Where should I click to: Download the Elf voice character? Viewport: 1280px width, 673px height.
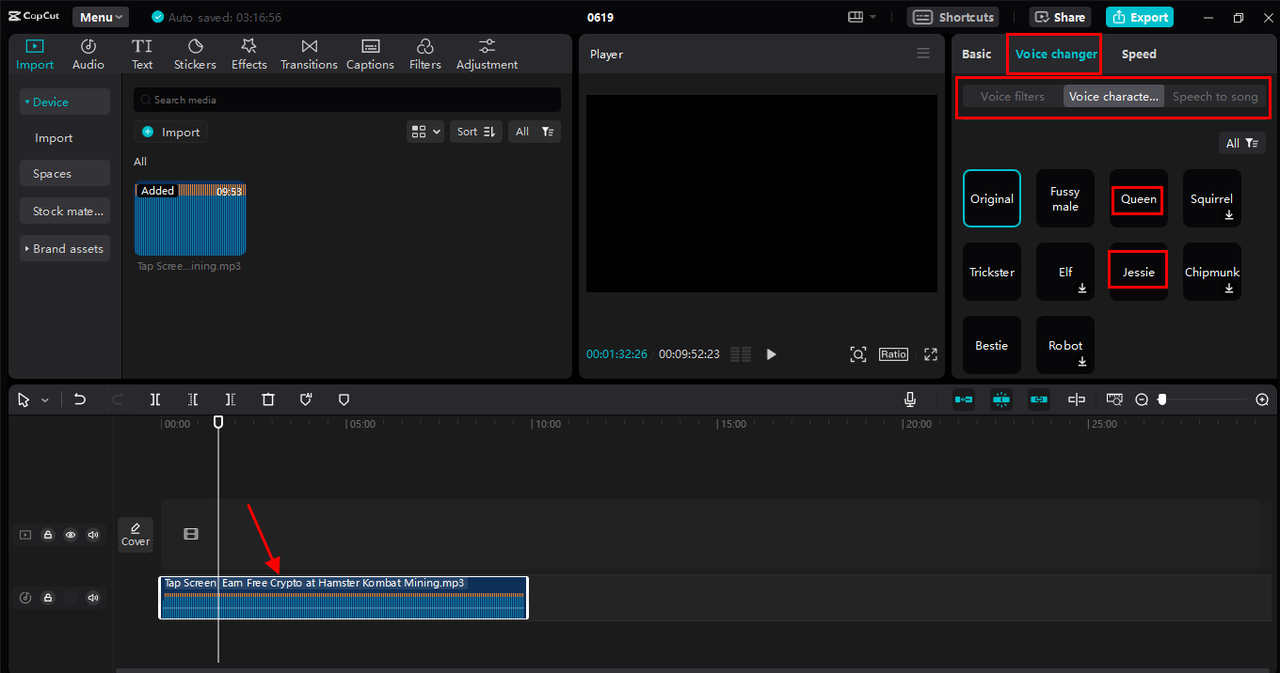[1082, 288]
